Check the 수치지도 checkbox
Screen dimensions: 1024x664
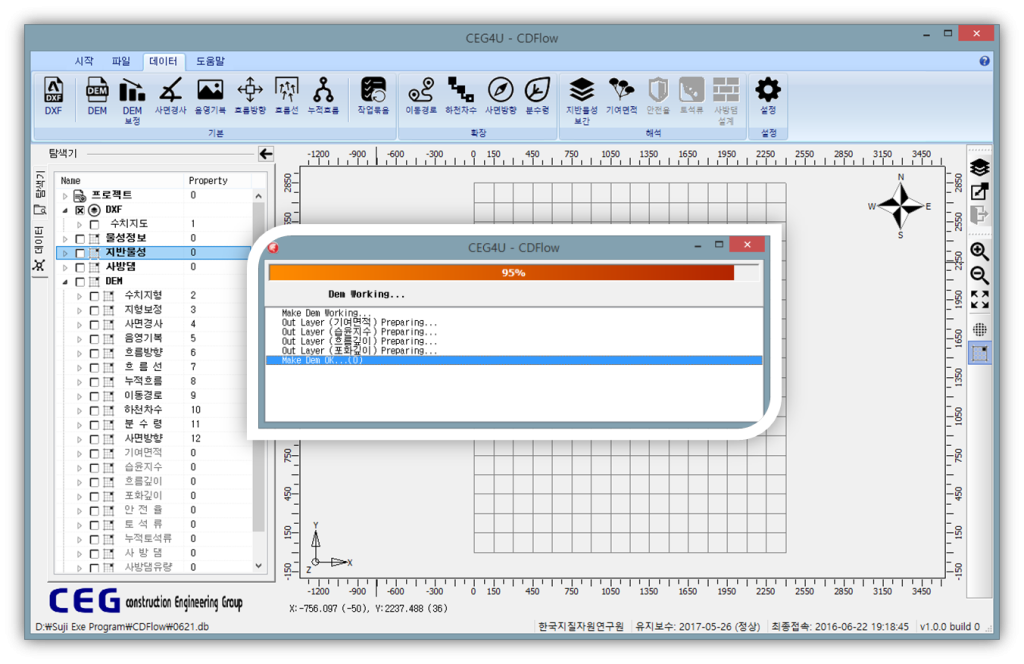pos(94,225)
